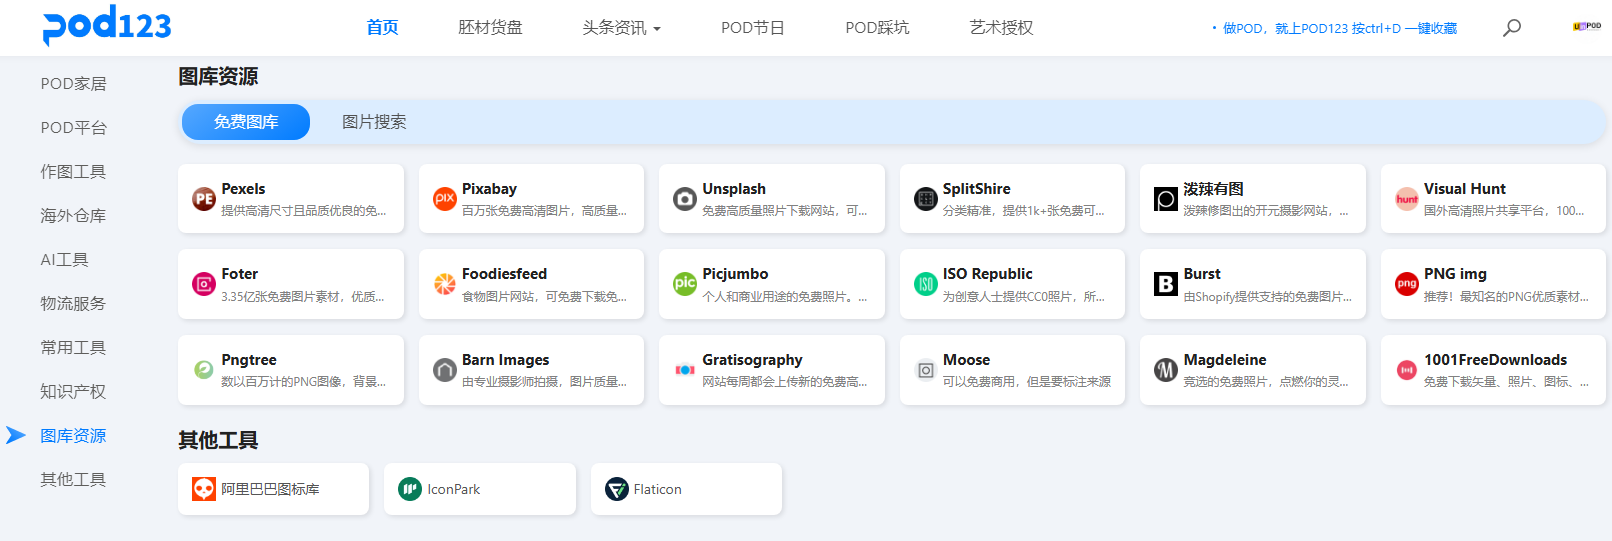Viewport: 1612px width, 541px height.
Task: Click the IconPark logo icon
Action: [410, 489]
